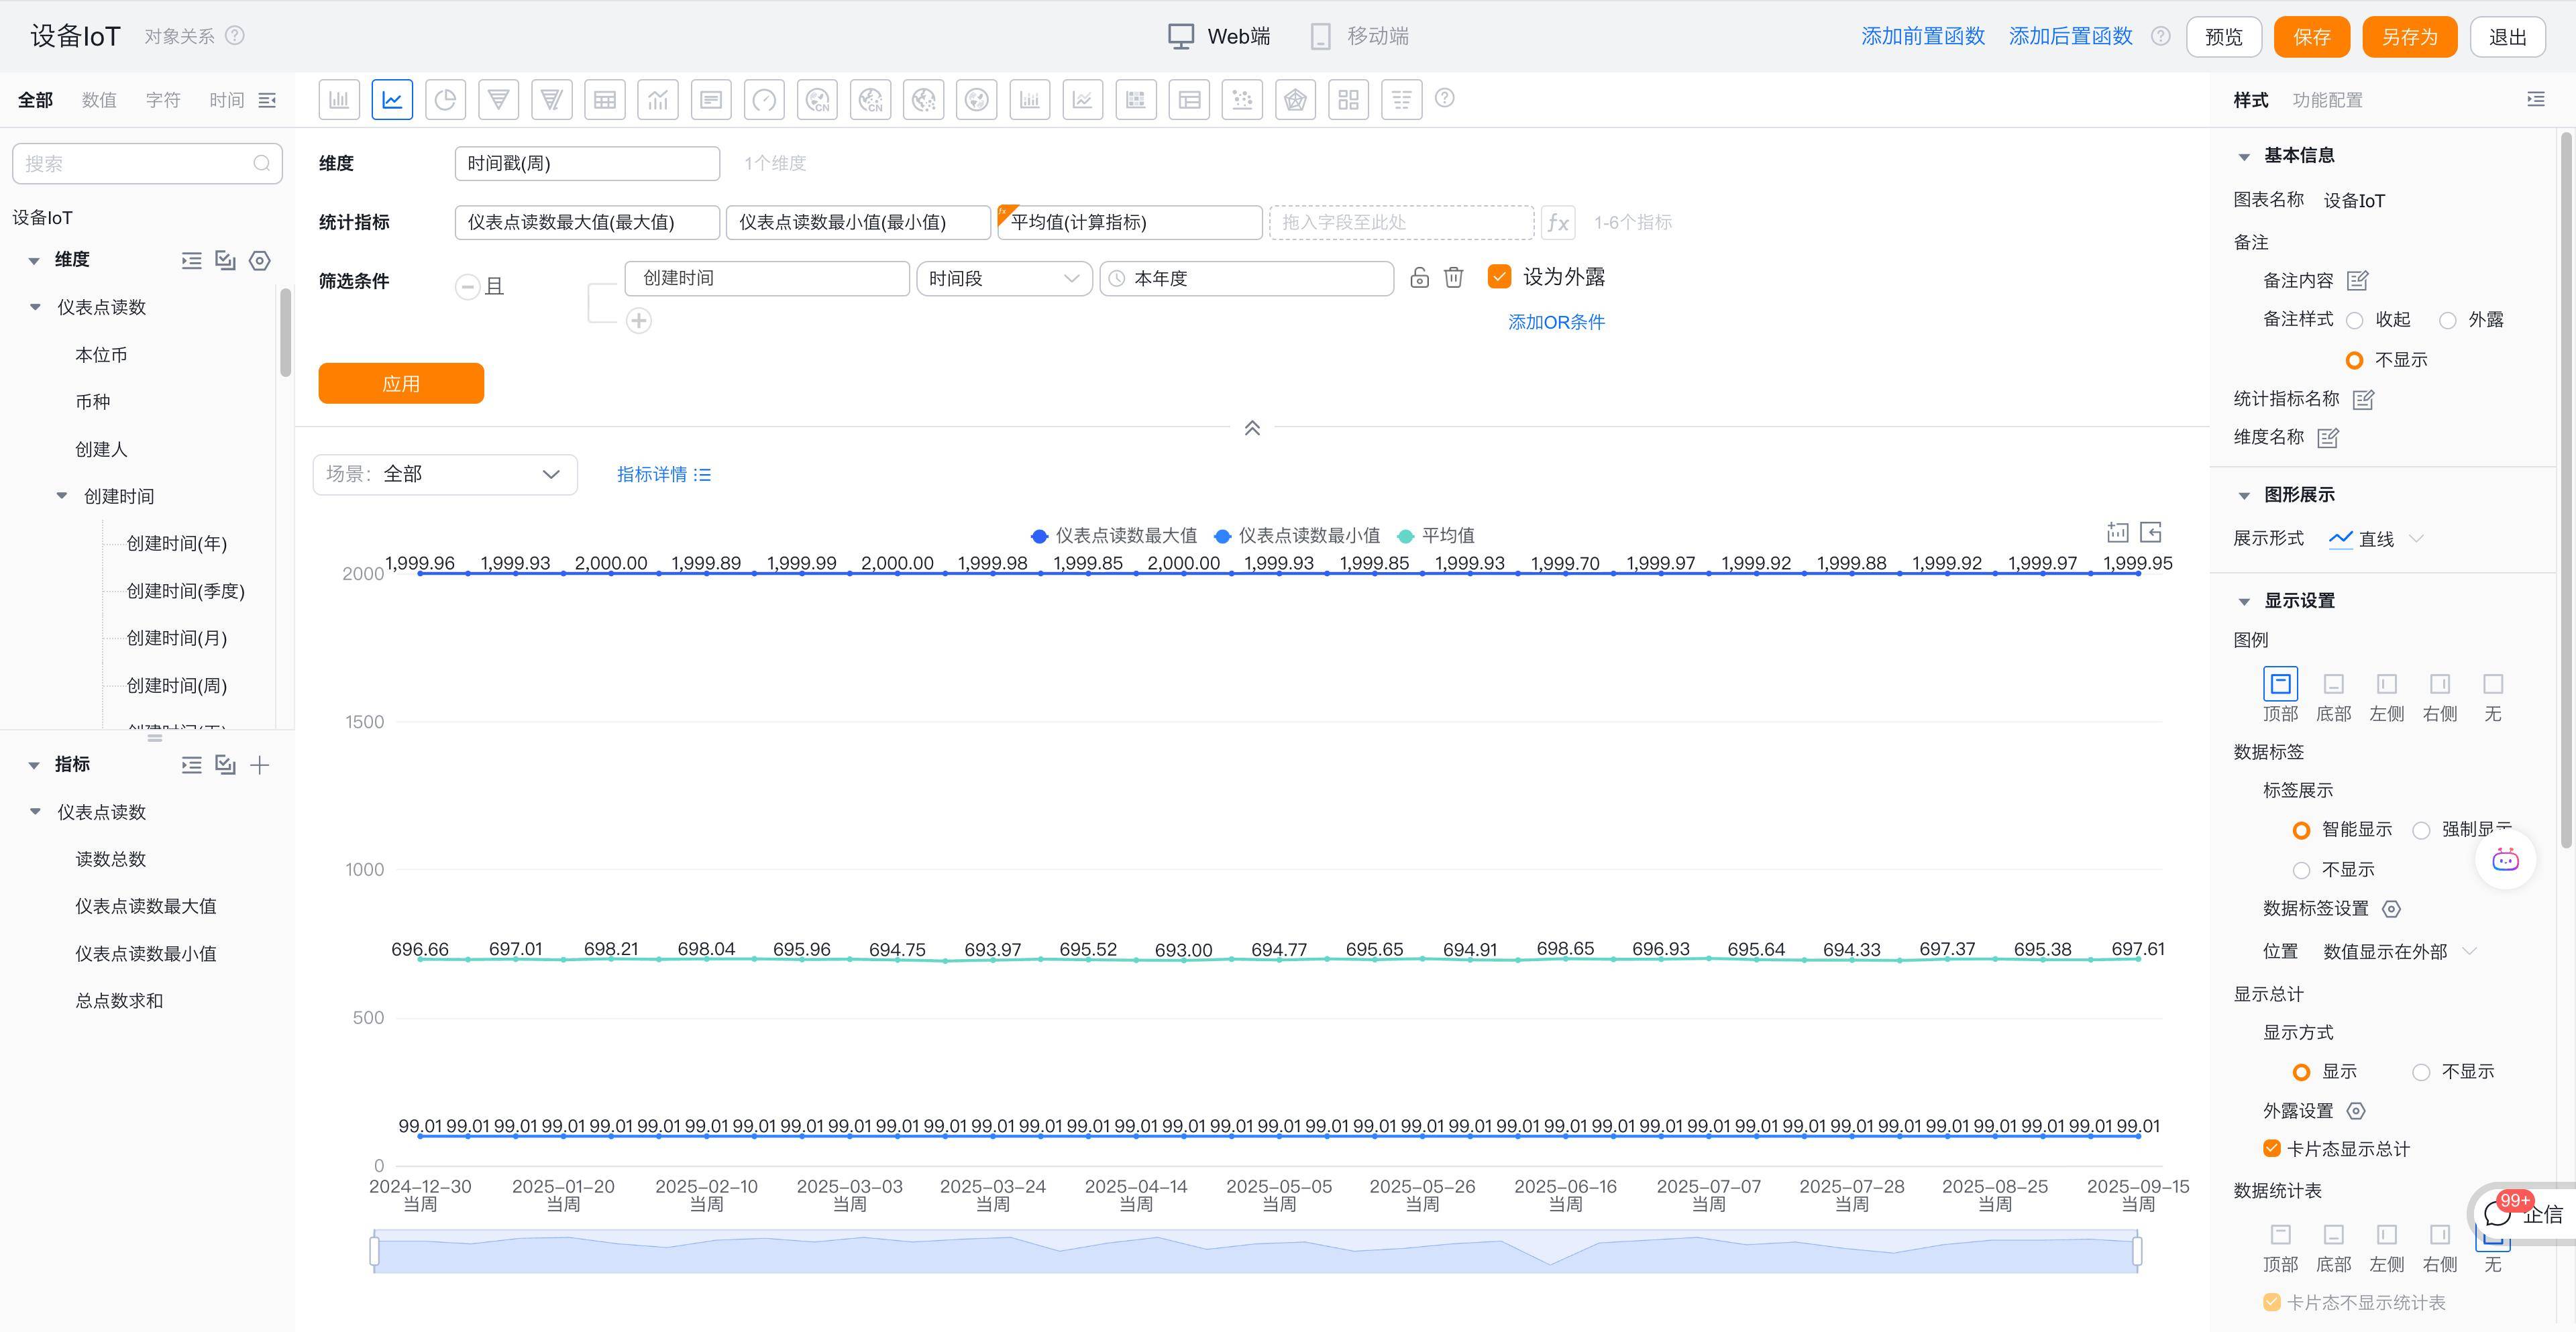The width and height of the screenshot is (2576, 1332).
Task: Click the 添加OR条件 link
Action: 1555,322
